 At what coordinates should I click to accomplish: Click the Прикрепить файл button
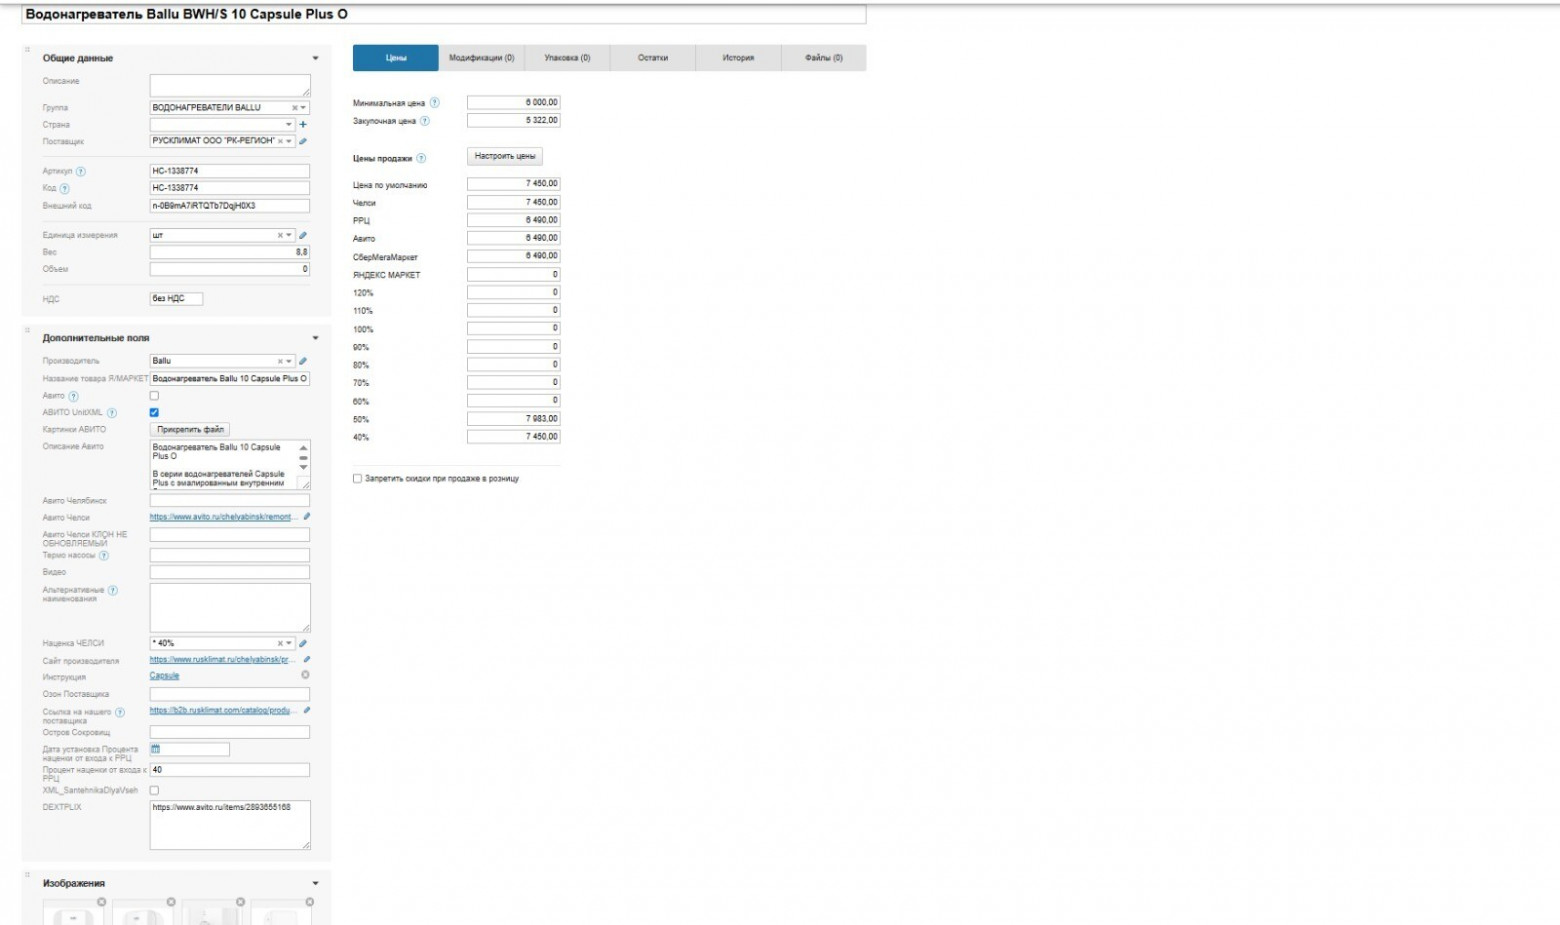[190, 429]
